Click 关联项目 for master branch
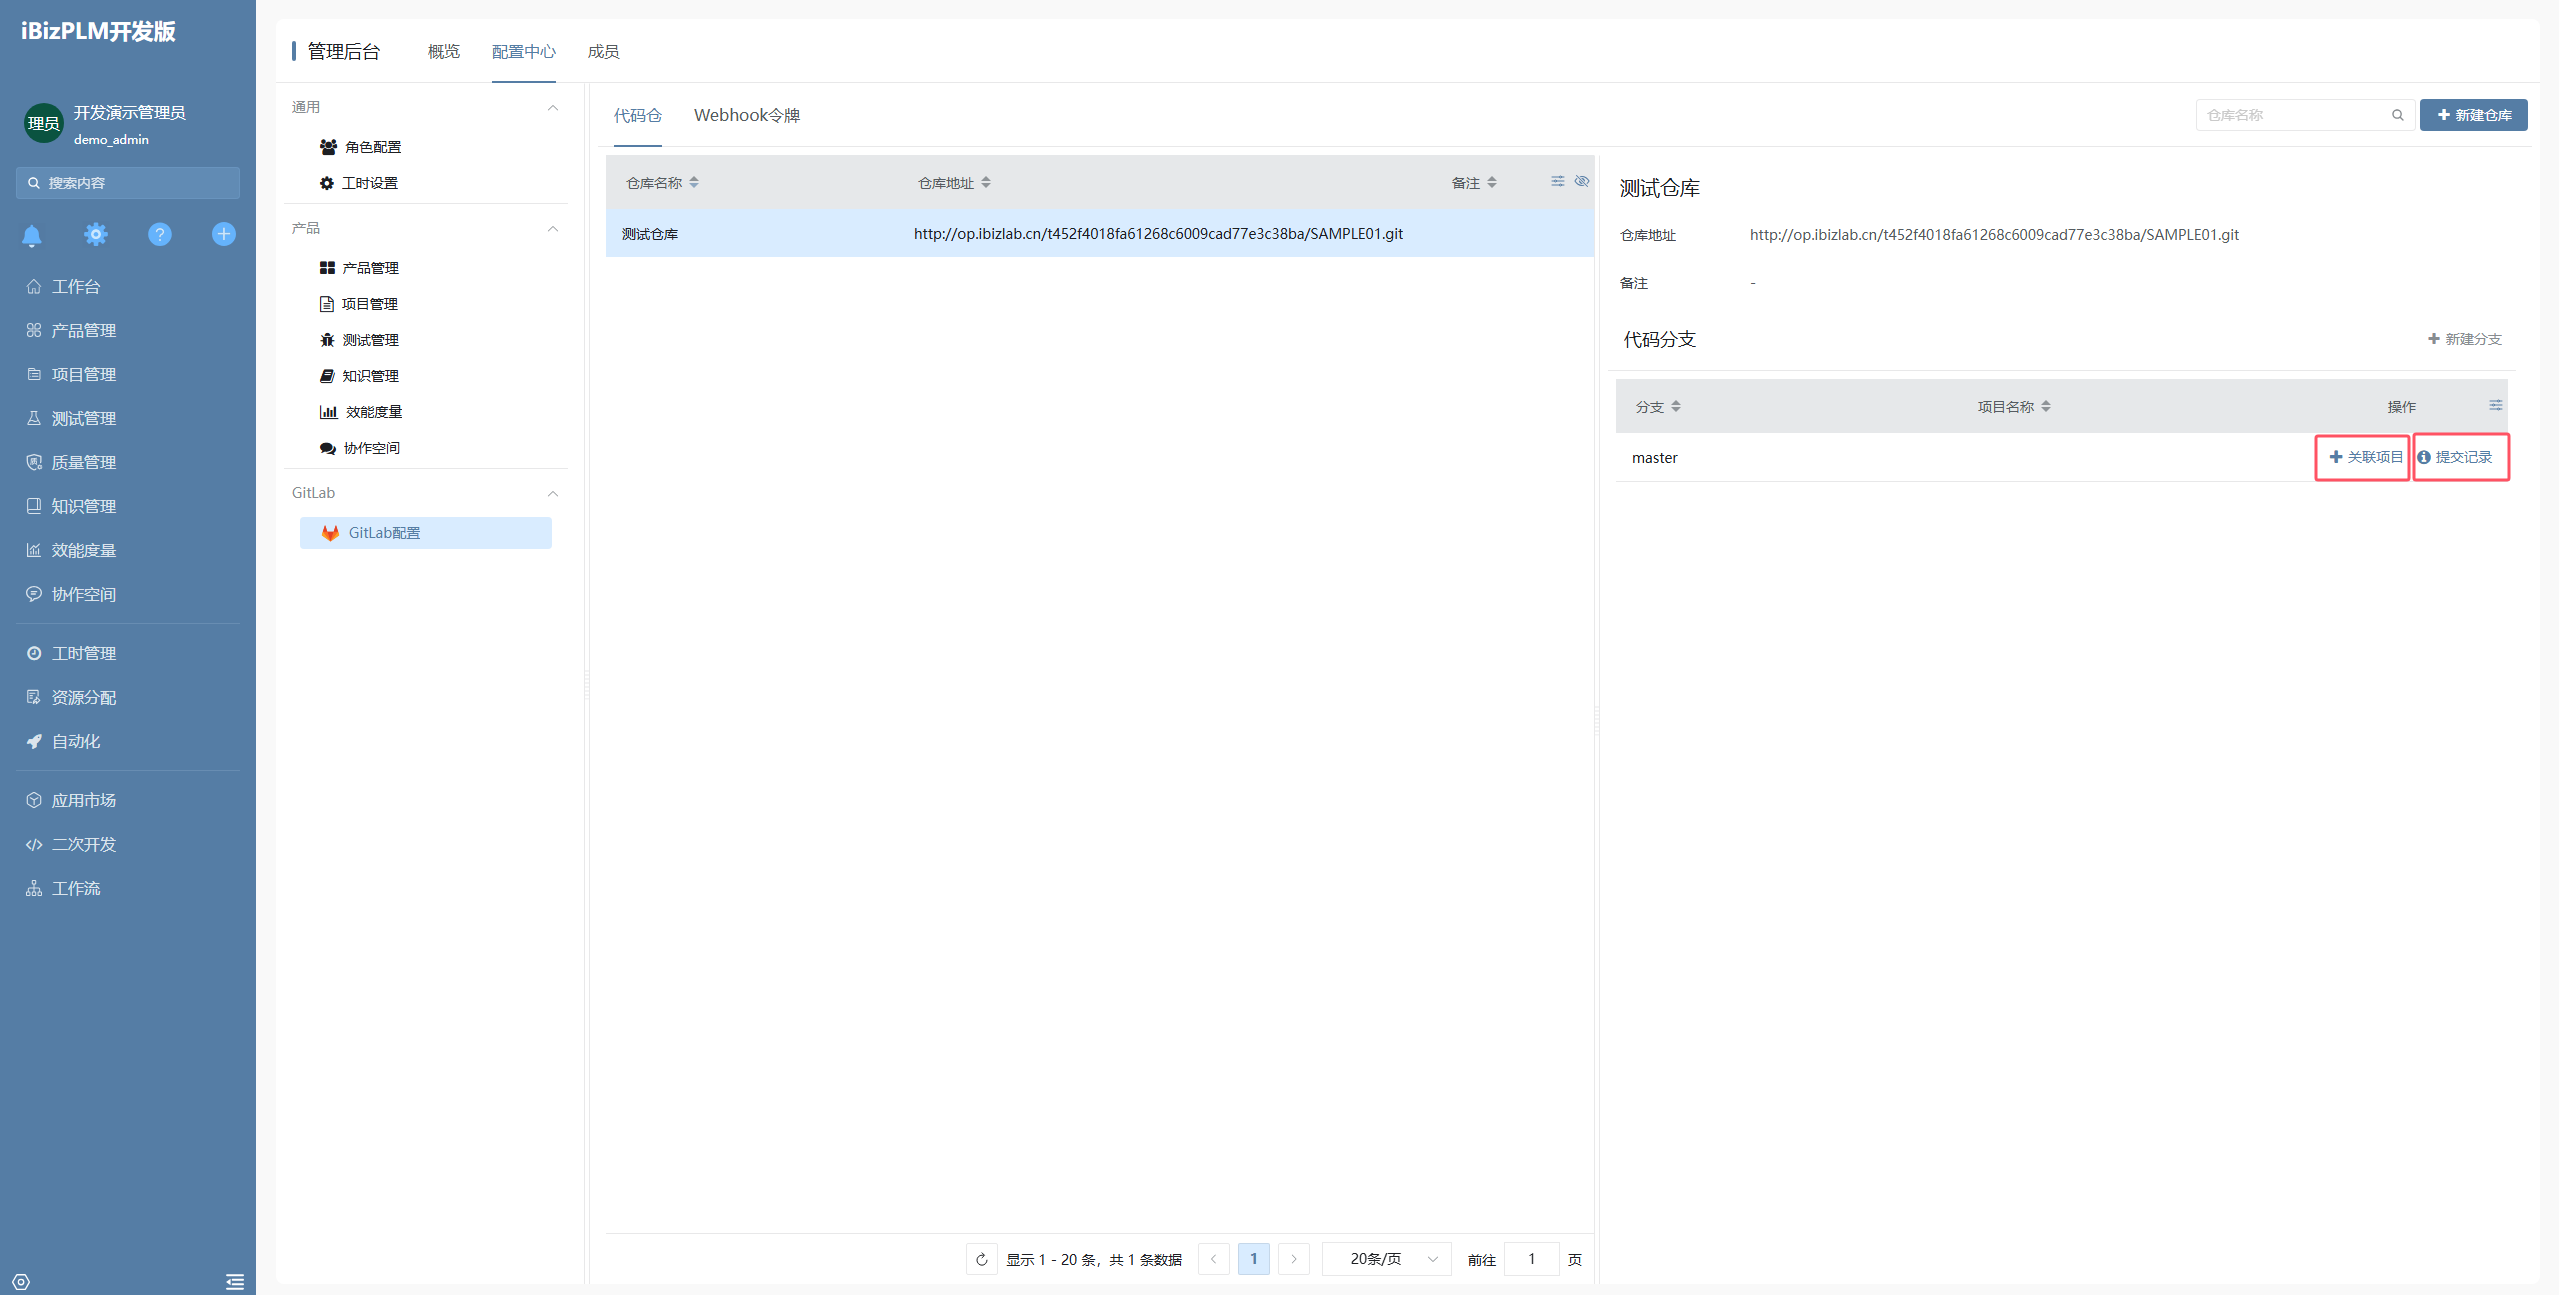This screenshot has height=1295, width=2559. (2364, 457)
